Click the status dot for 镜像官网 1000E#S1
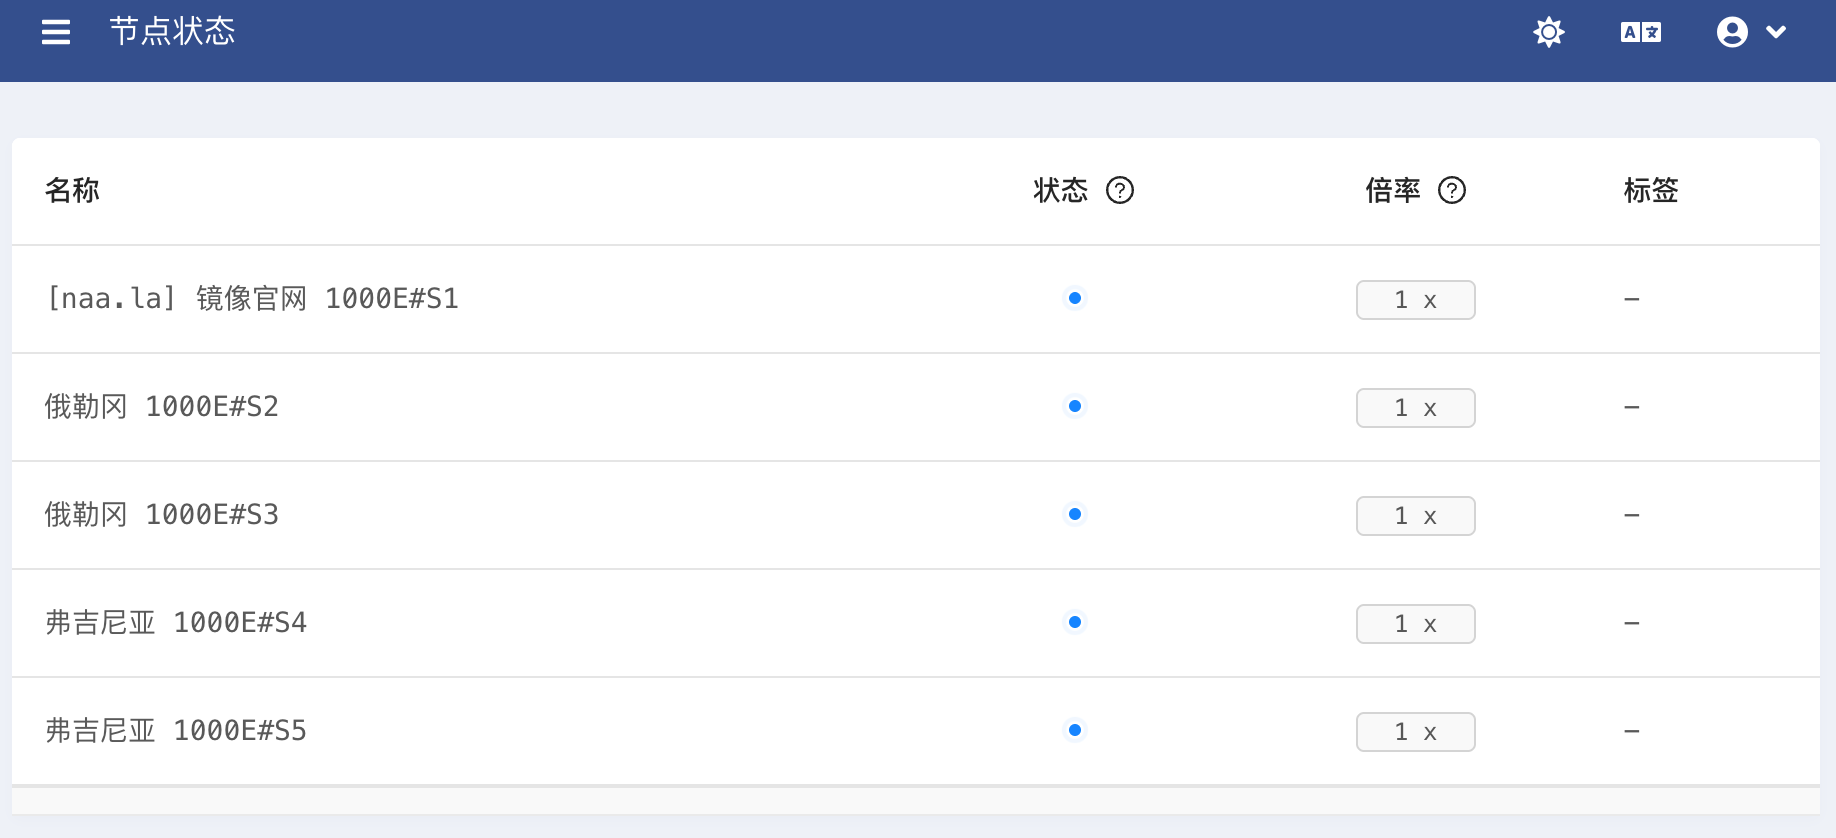 coord(1075,298)
